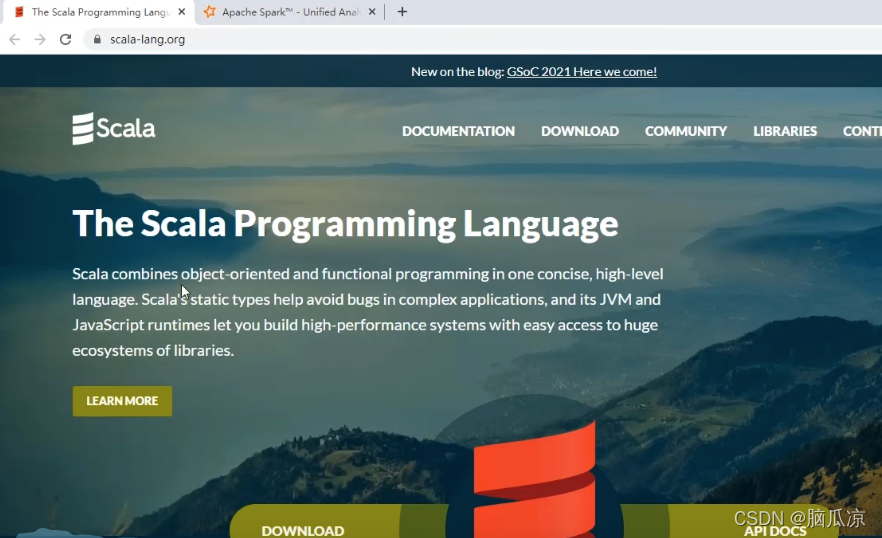Click the LEARN MORE button
This screenshot has width=882, height=538.
point(122,401)
